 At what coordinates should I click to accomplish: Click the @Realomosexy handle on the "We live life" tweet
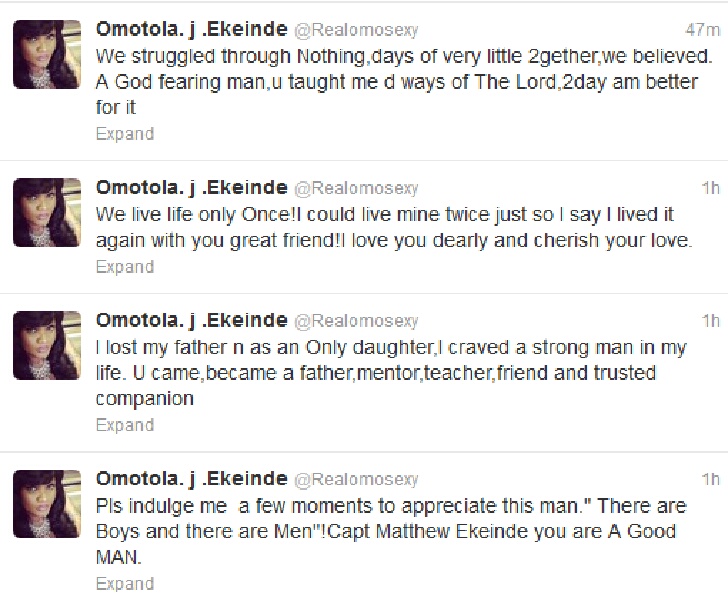pos(354,188)
